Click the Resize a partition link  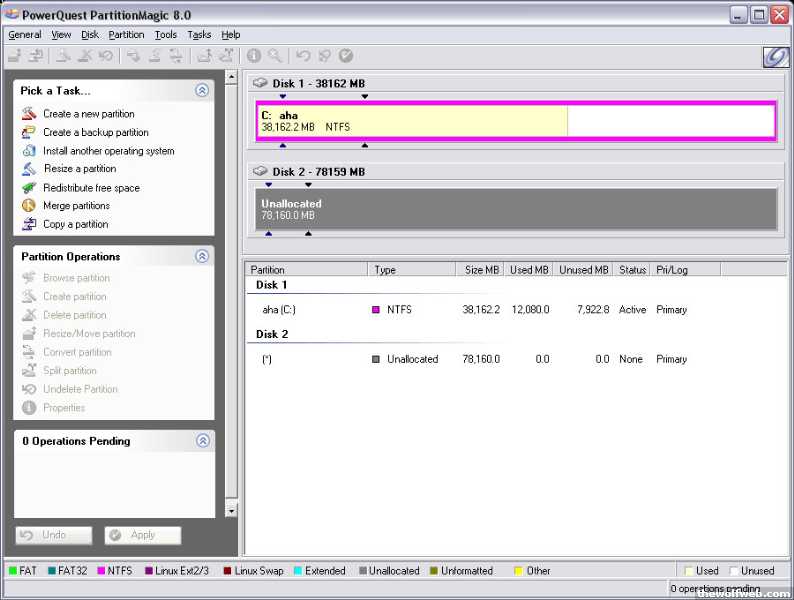coord(80,169)
